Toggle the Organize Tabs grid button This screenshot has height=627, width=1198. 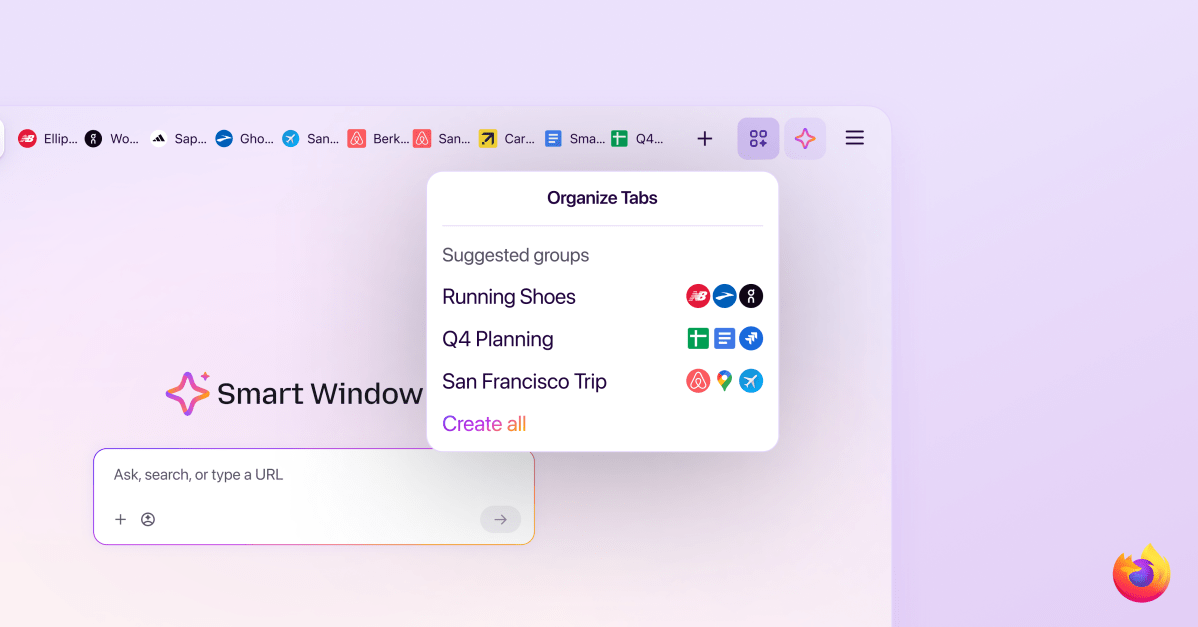[x=758, y=138]
